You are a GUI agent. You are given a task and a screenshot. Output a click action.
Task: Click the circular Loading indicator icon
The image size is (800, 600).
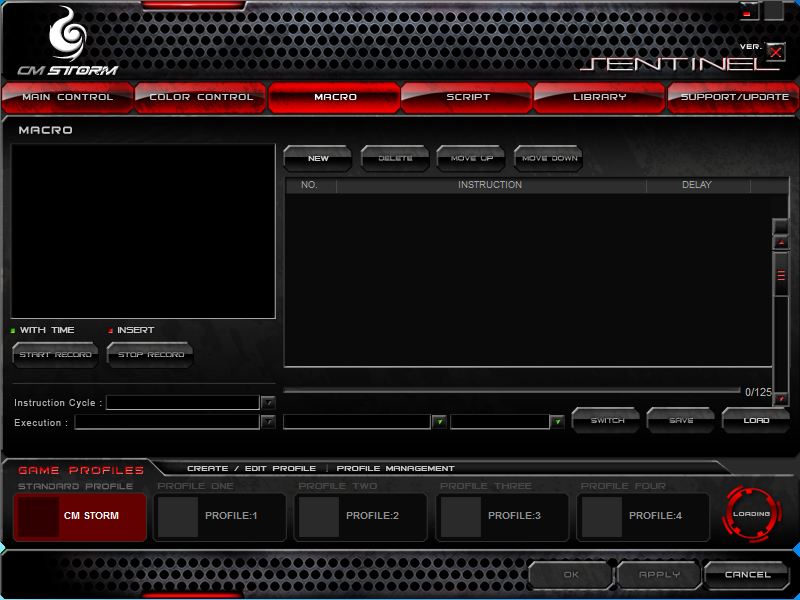(751, 514)
